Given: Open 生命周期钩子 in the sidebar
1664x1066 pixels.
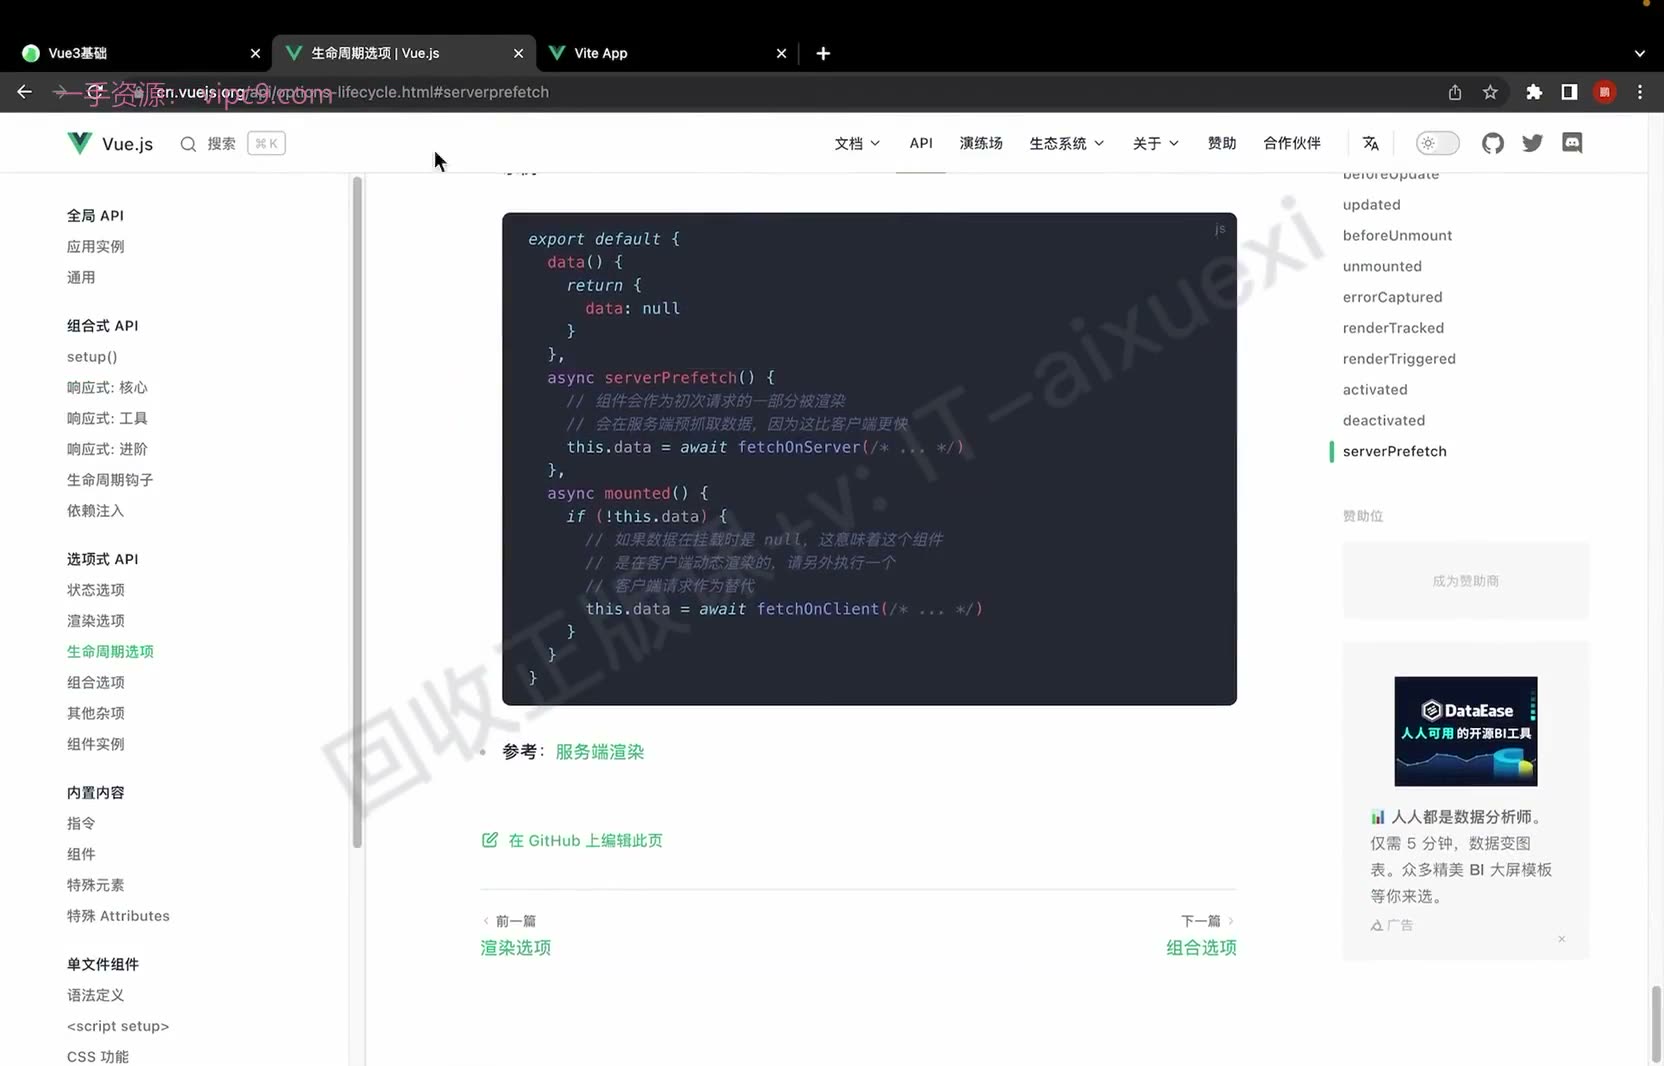Looking at the screenshot, I should tap(110, 480).
